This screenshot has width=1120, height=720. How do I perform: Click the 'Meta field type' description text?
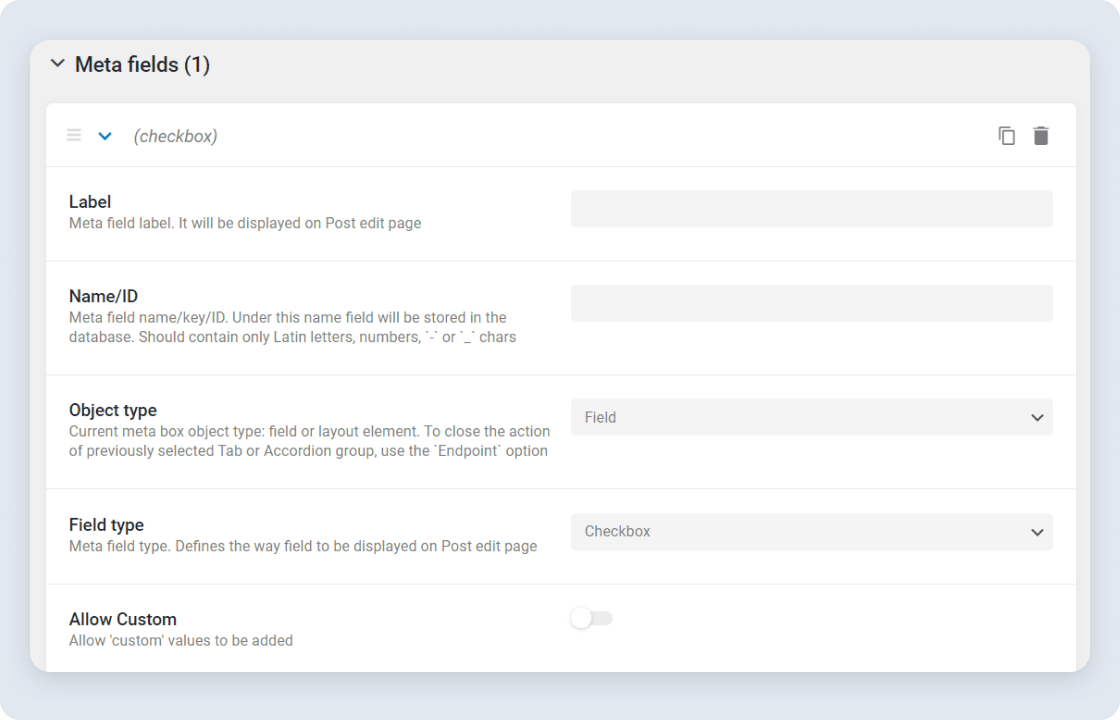point(303,546)
